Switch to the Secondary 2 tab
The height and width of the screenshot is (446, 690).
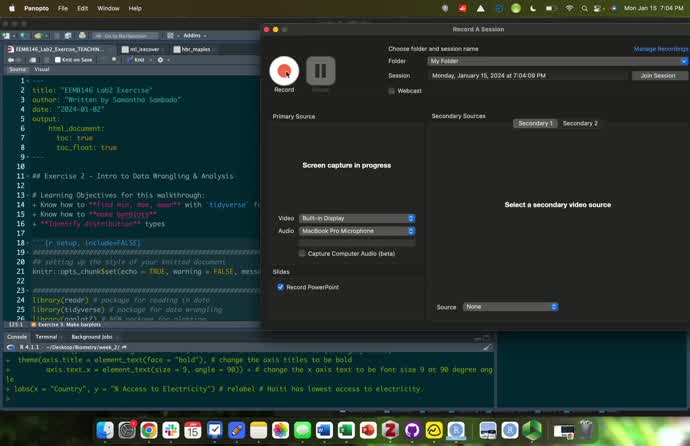coord(580,123)
